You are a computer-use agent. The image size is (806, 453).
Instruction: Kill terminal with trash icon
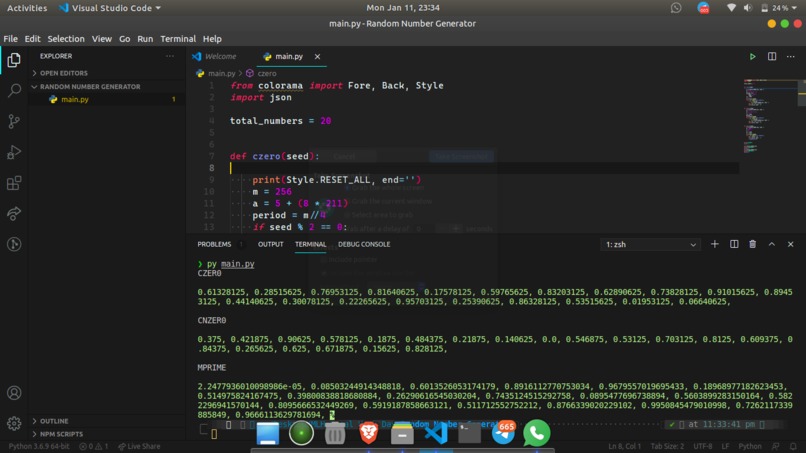(x=753, y=244)
